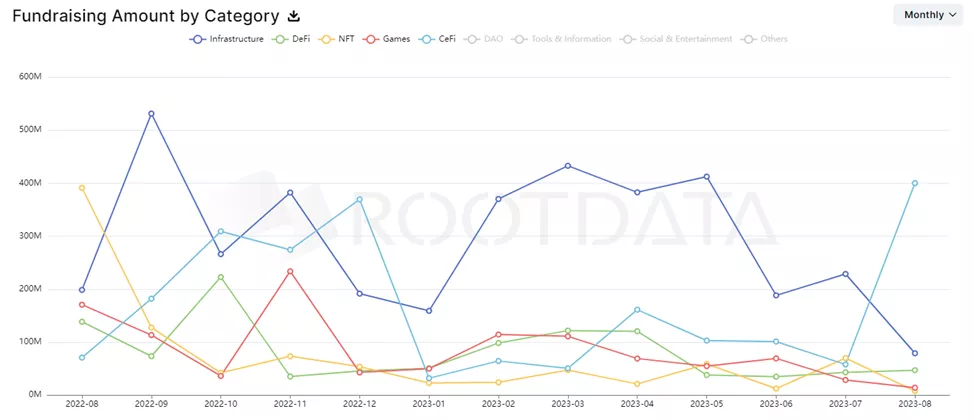The width and height of the screenshot is (974, 420).
Task: Click Games peak marker at 2022-11
Action: 290,271
